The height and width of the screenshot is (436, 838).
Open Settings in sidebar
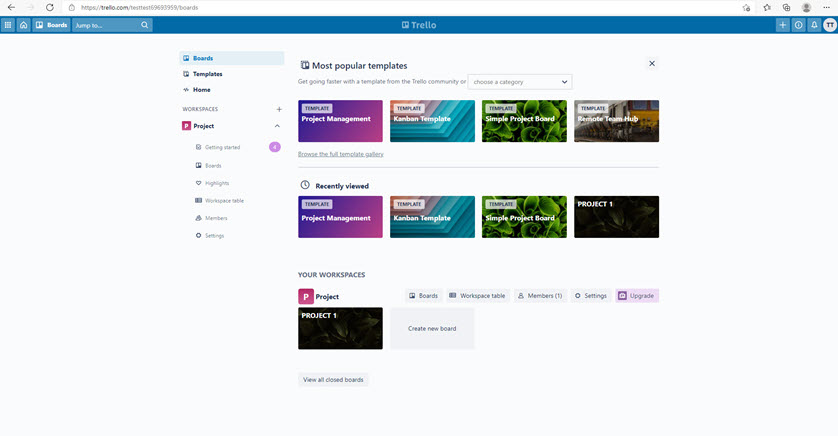click(x=214, y=236)
